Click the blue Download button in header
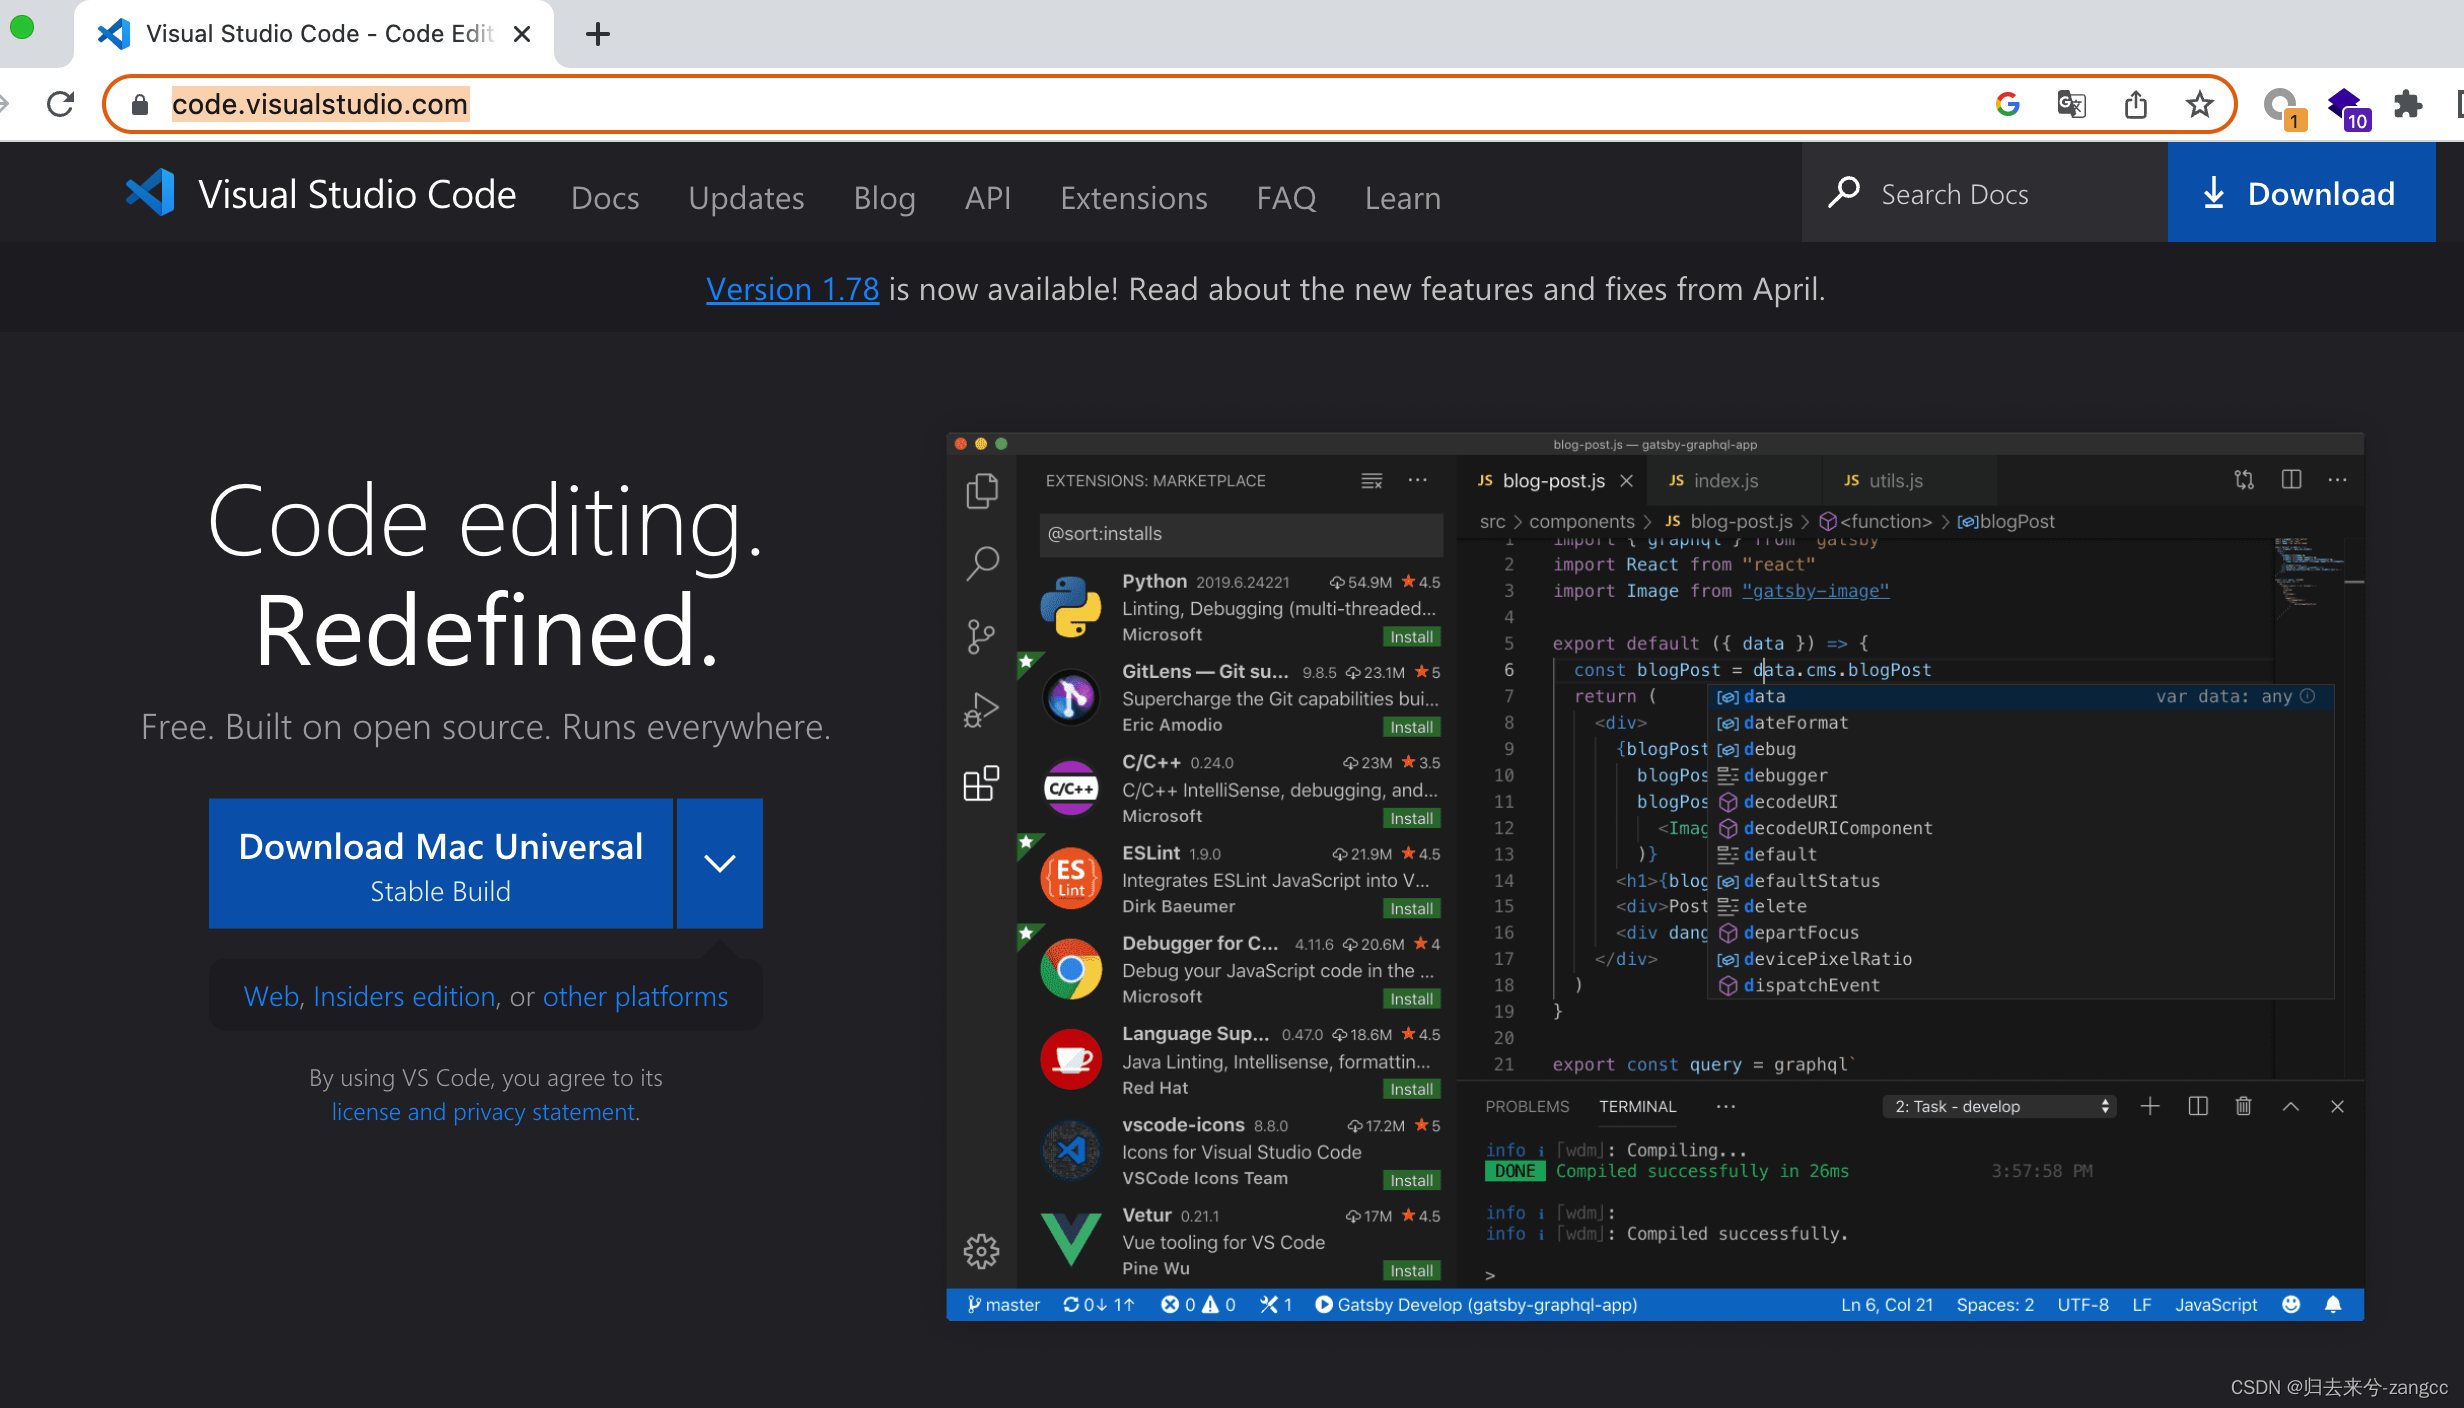This screenshot has width=2464, height=1408. tap(2301, 192)
